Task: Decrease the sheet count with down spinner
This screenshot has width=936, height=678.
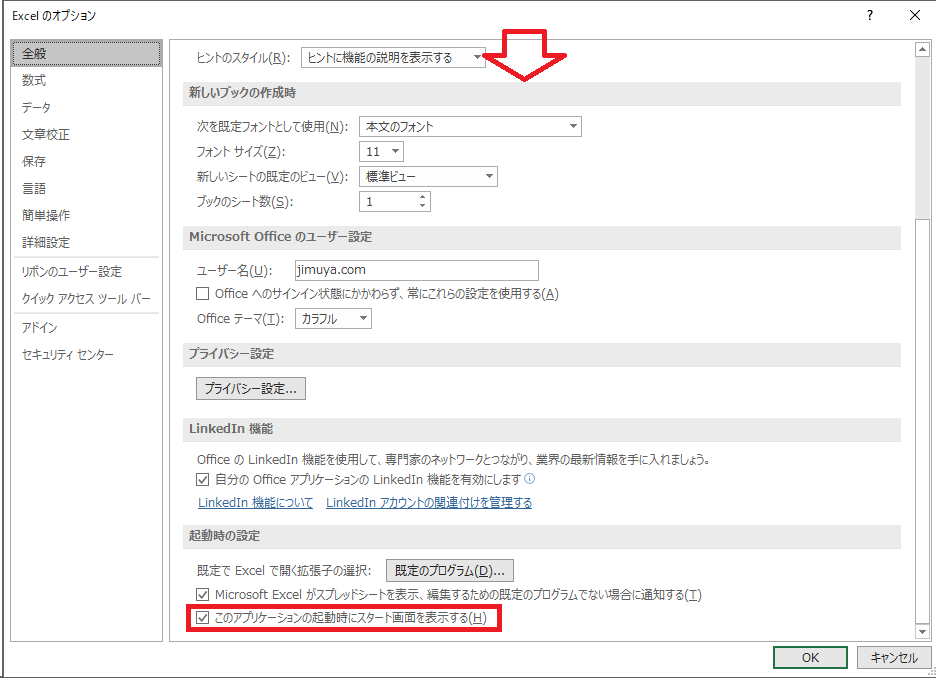Action: click(423, 206)
